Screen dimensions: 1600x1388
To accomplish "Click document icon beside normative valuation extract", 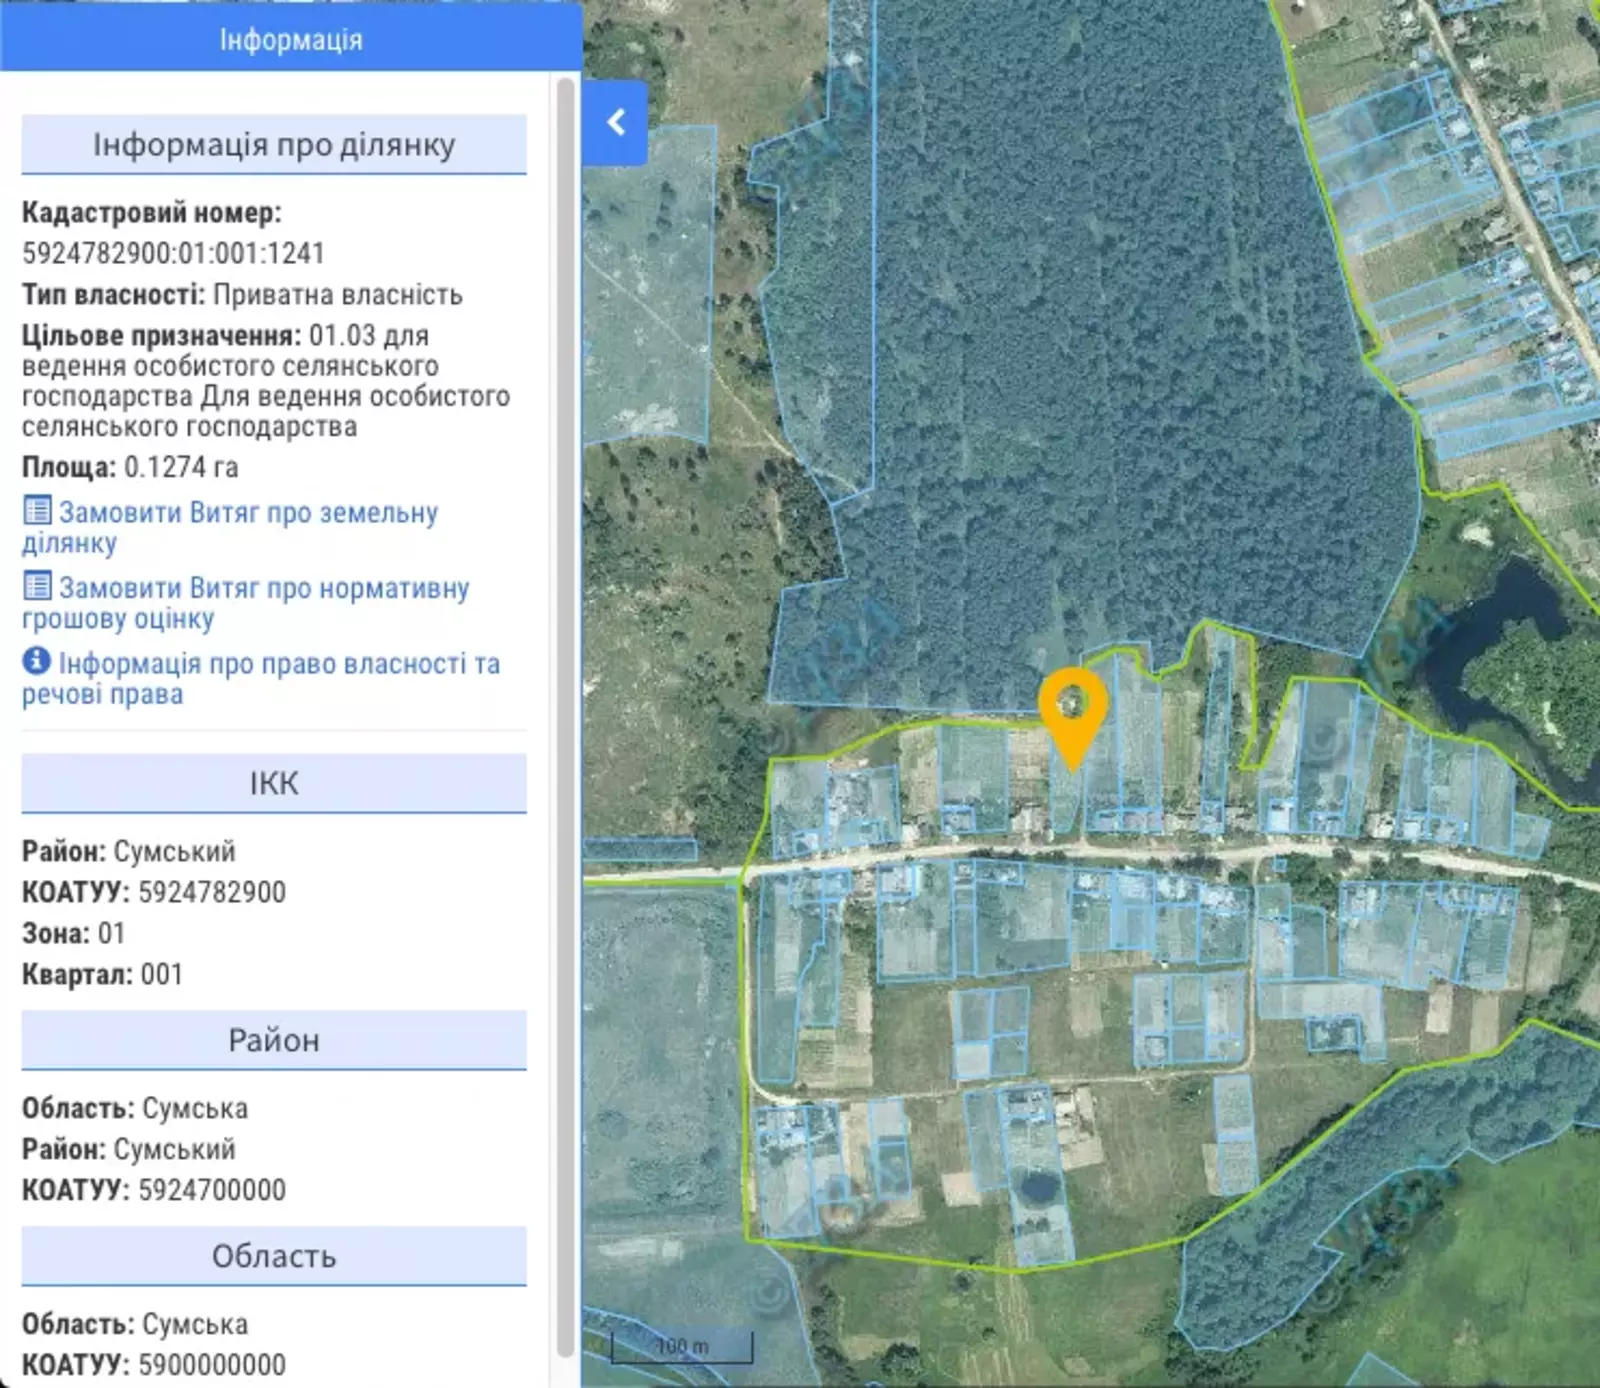I will [37, 586].
